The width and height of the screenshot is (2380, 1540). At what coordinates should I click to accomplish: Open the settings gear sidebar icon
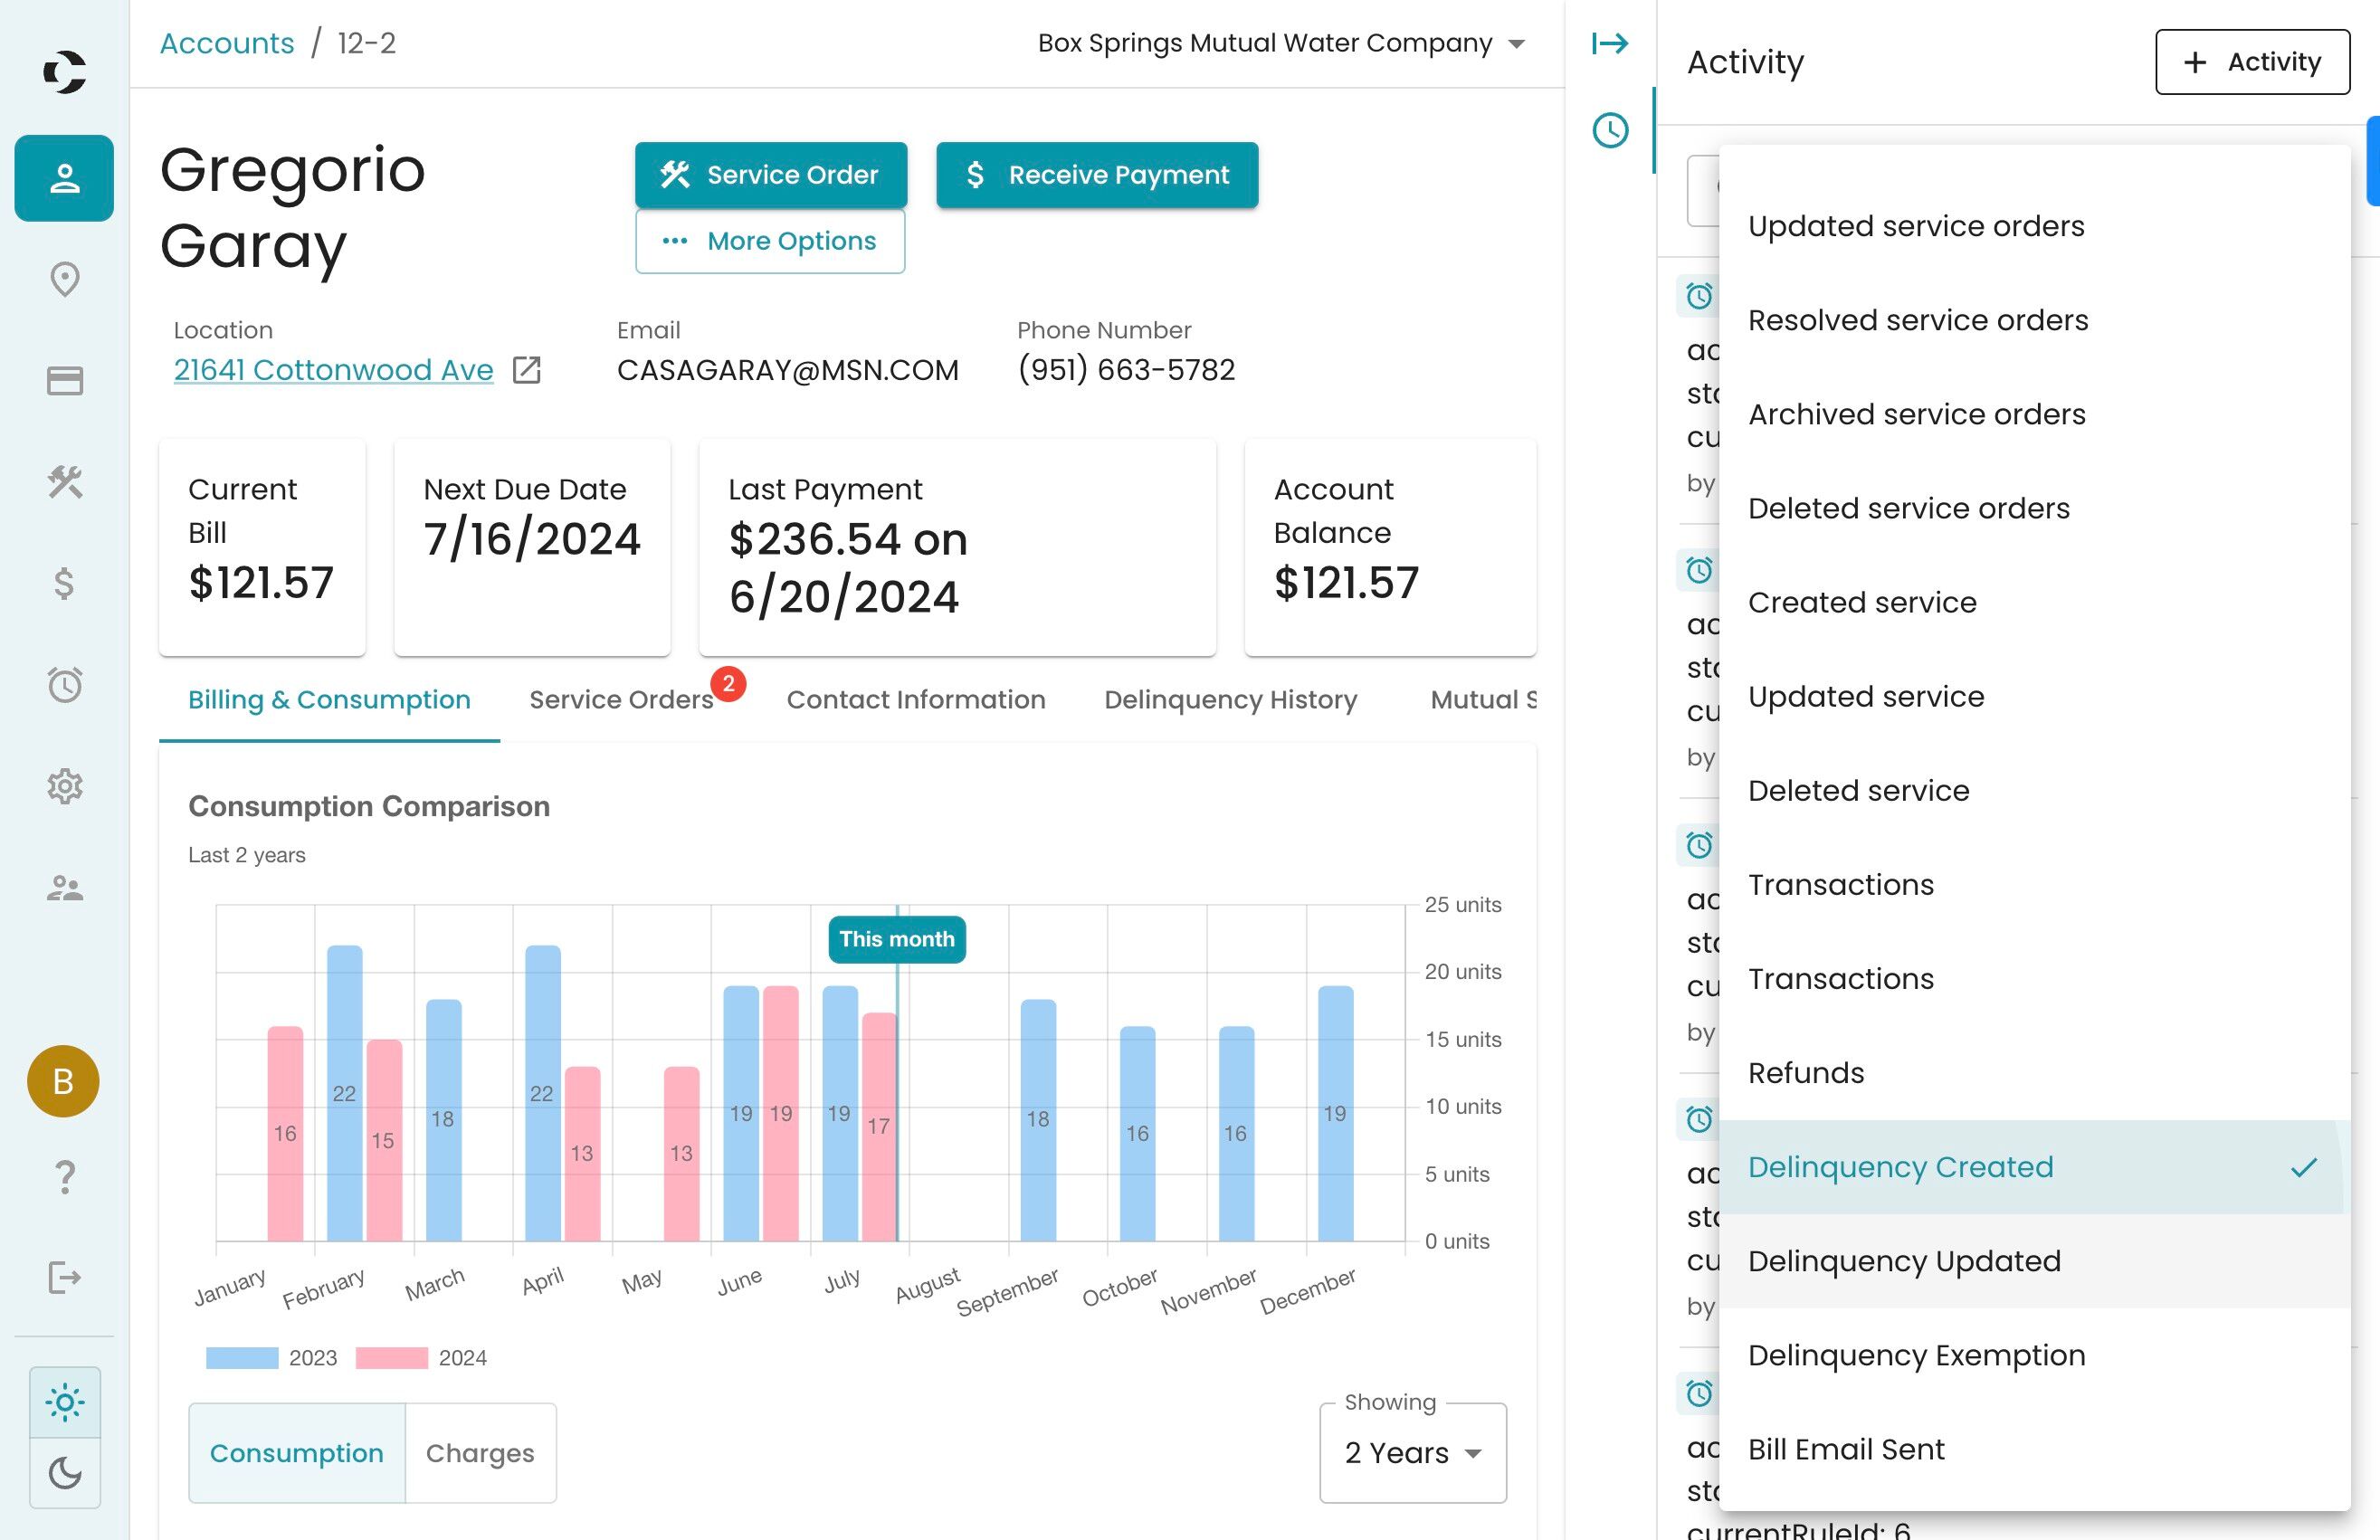pos(64,786)
